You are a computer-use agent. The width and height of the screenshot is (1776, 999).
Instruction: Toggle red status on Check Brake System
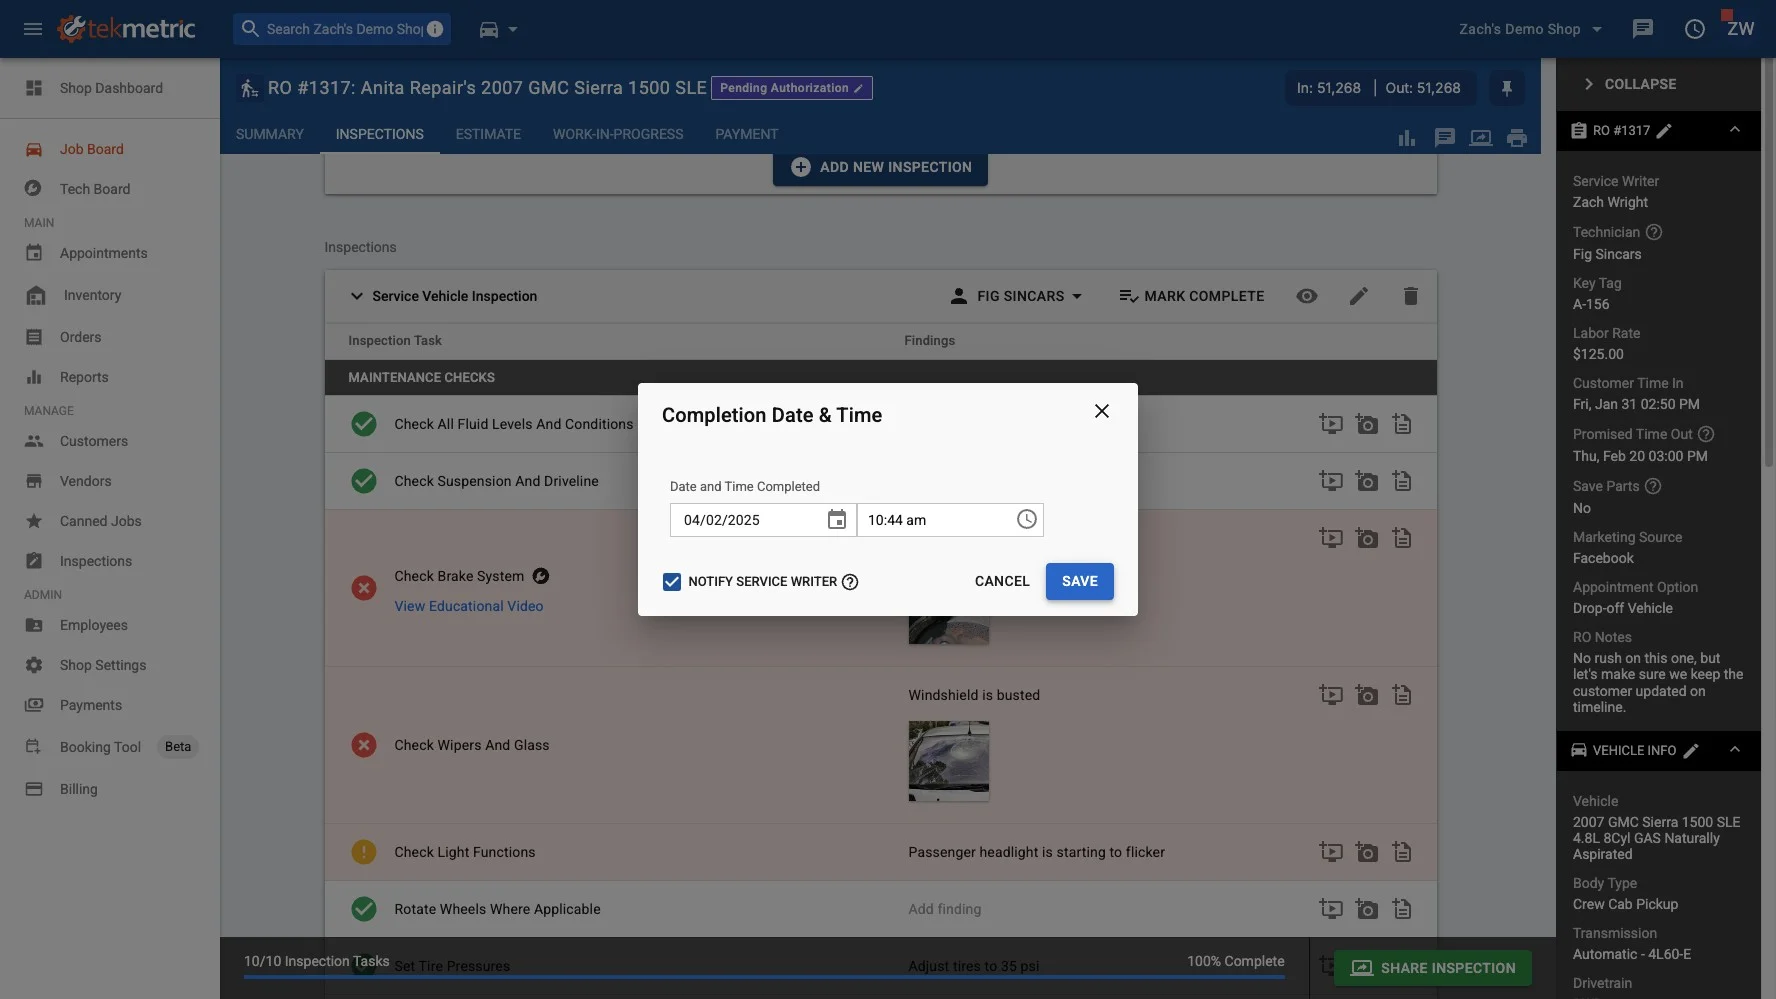[364, 588]
